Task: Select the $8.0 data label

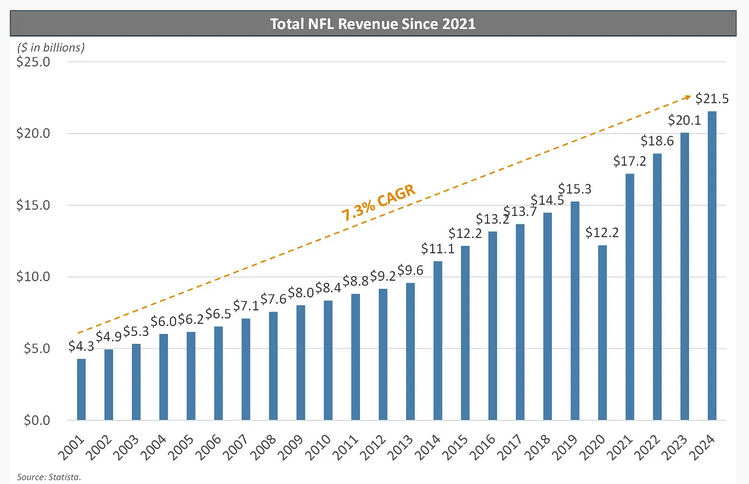Action: [300, 292]
